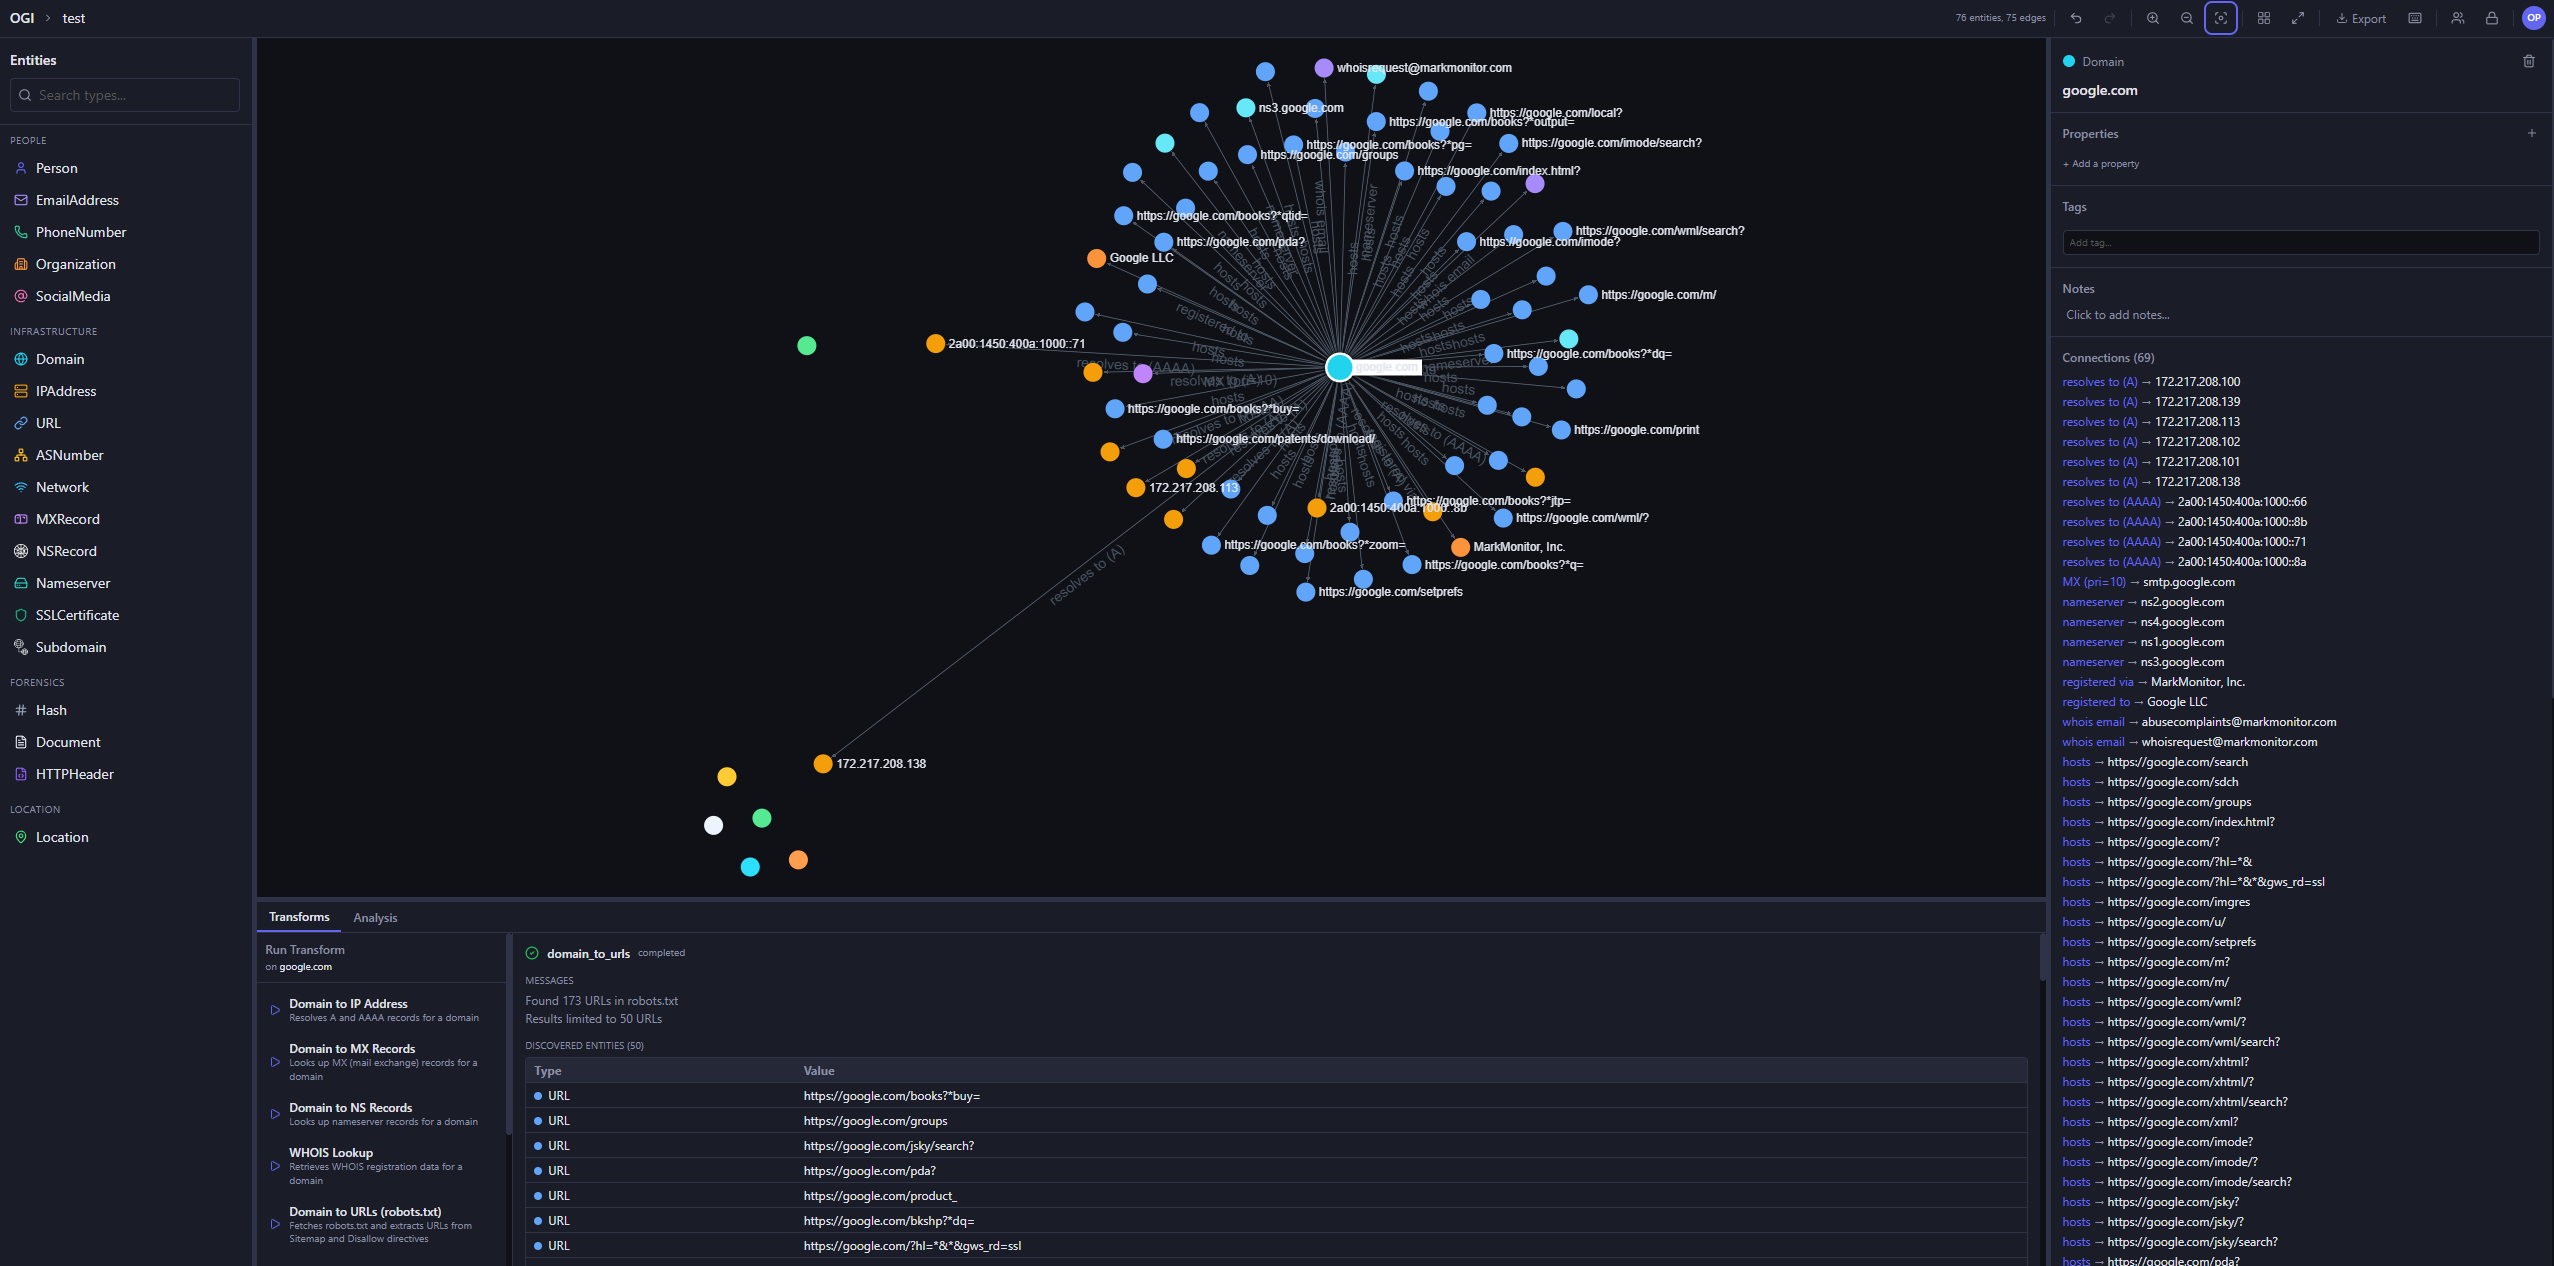The width and height of the screenshot is (2554, 1266).
Task: Click the lock icon in the toolbar
Action: click(2491, 18)
